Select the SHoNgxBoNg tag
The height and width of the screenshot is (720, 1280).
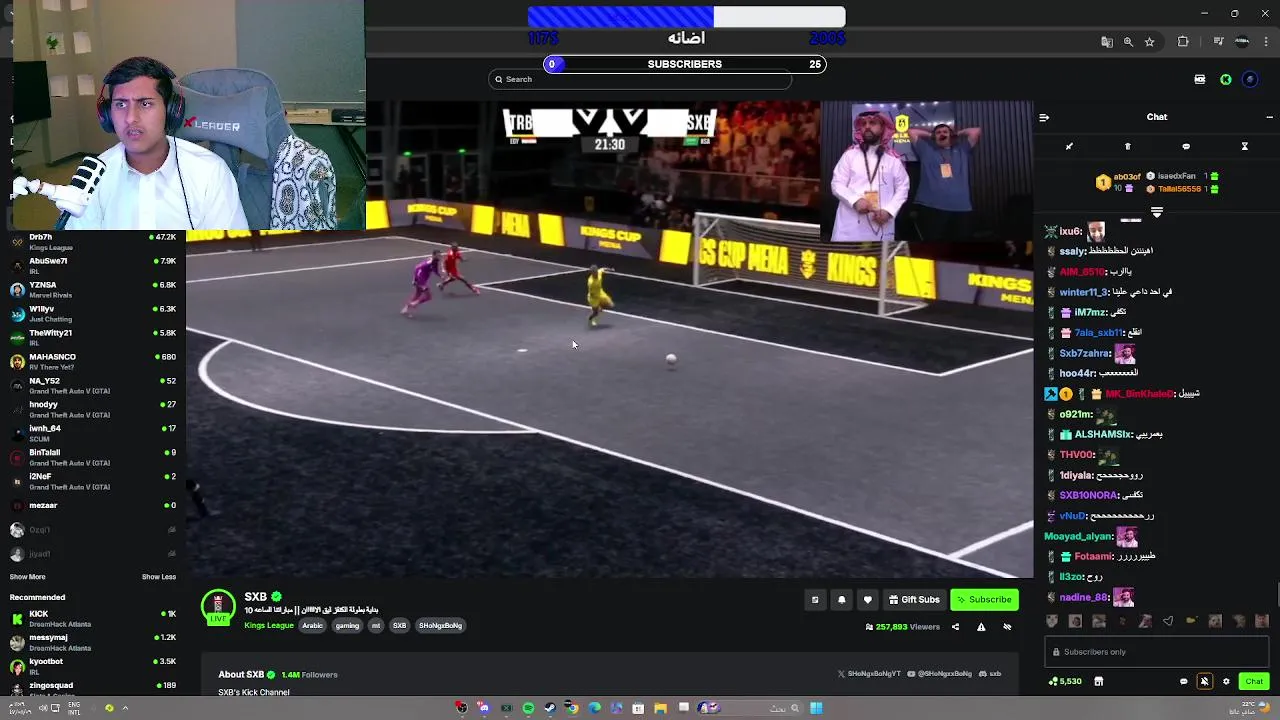tap(441, 626)
